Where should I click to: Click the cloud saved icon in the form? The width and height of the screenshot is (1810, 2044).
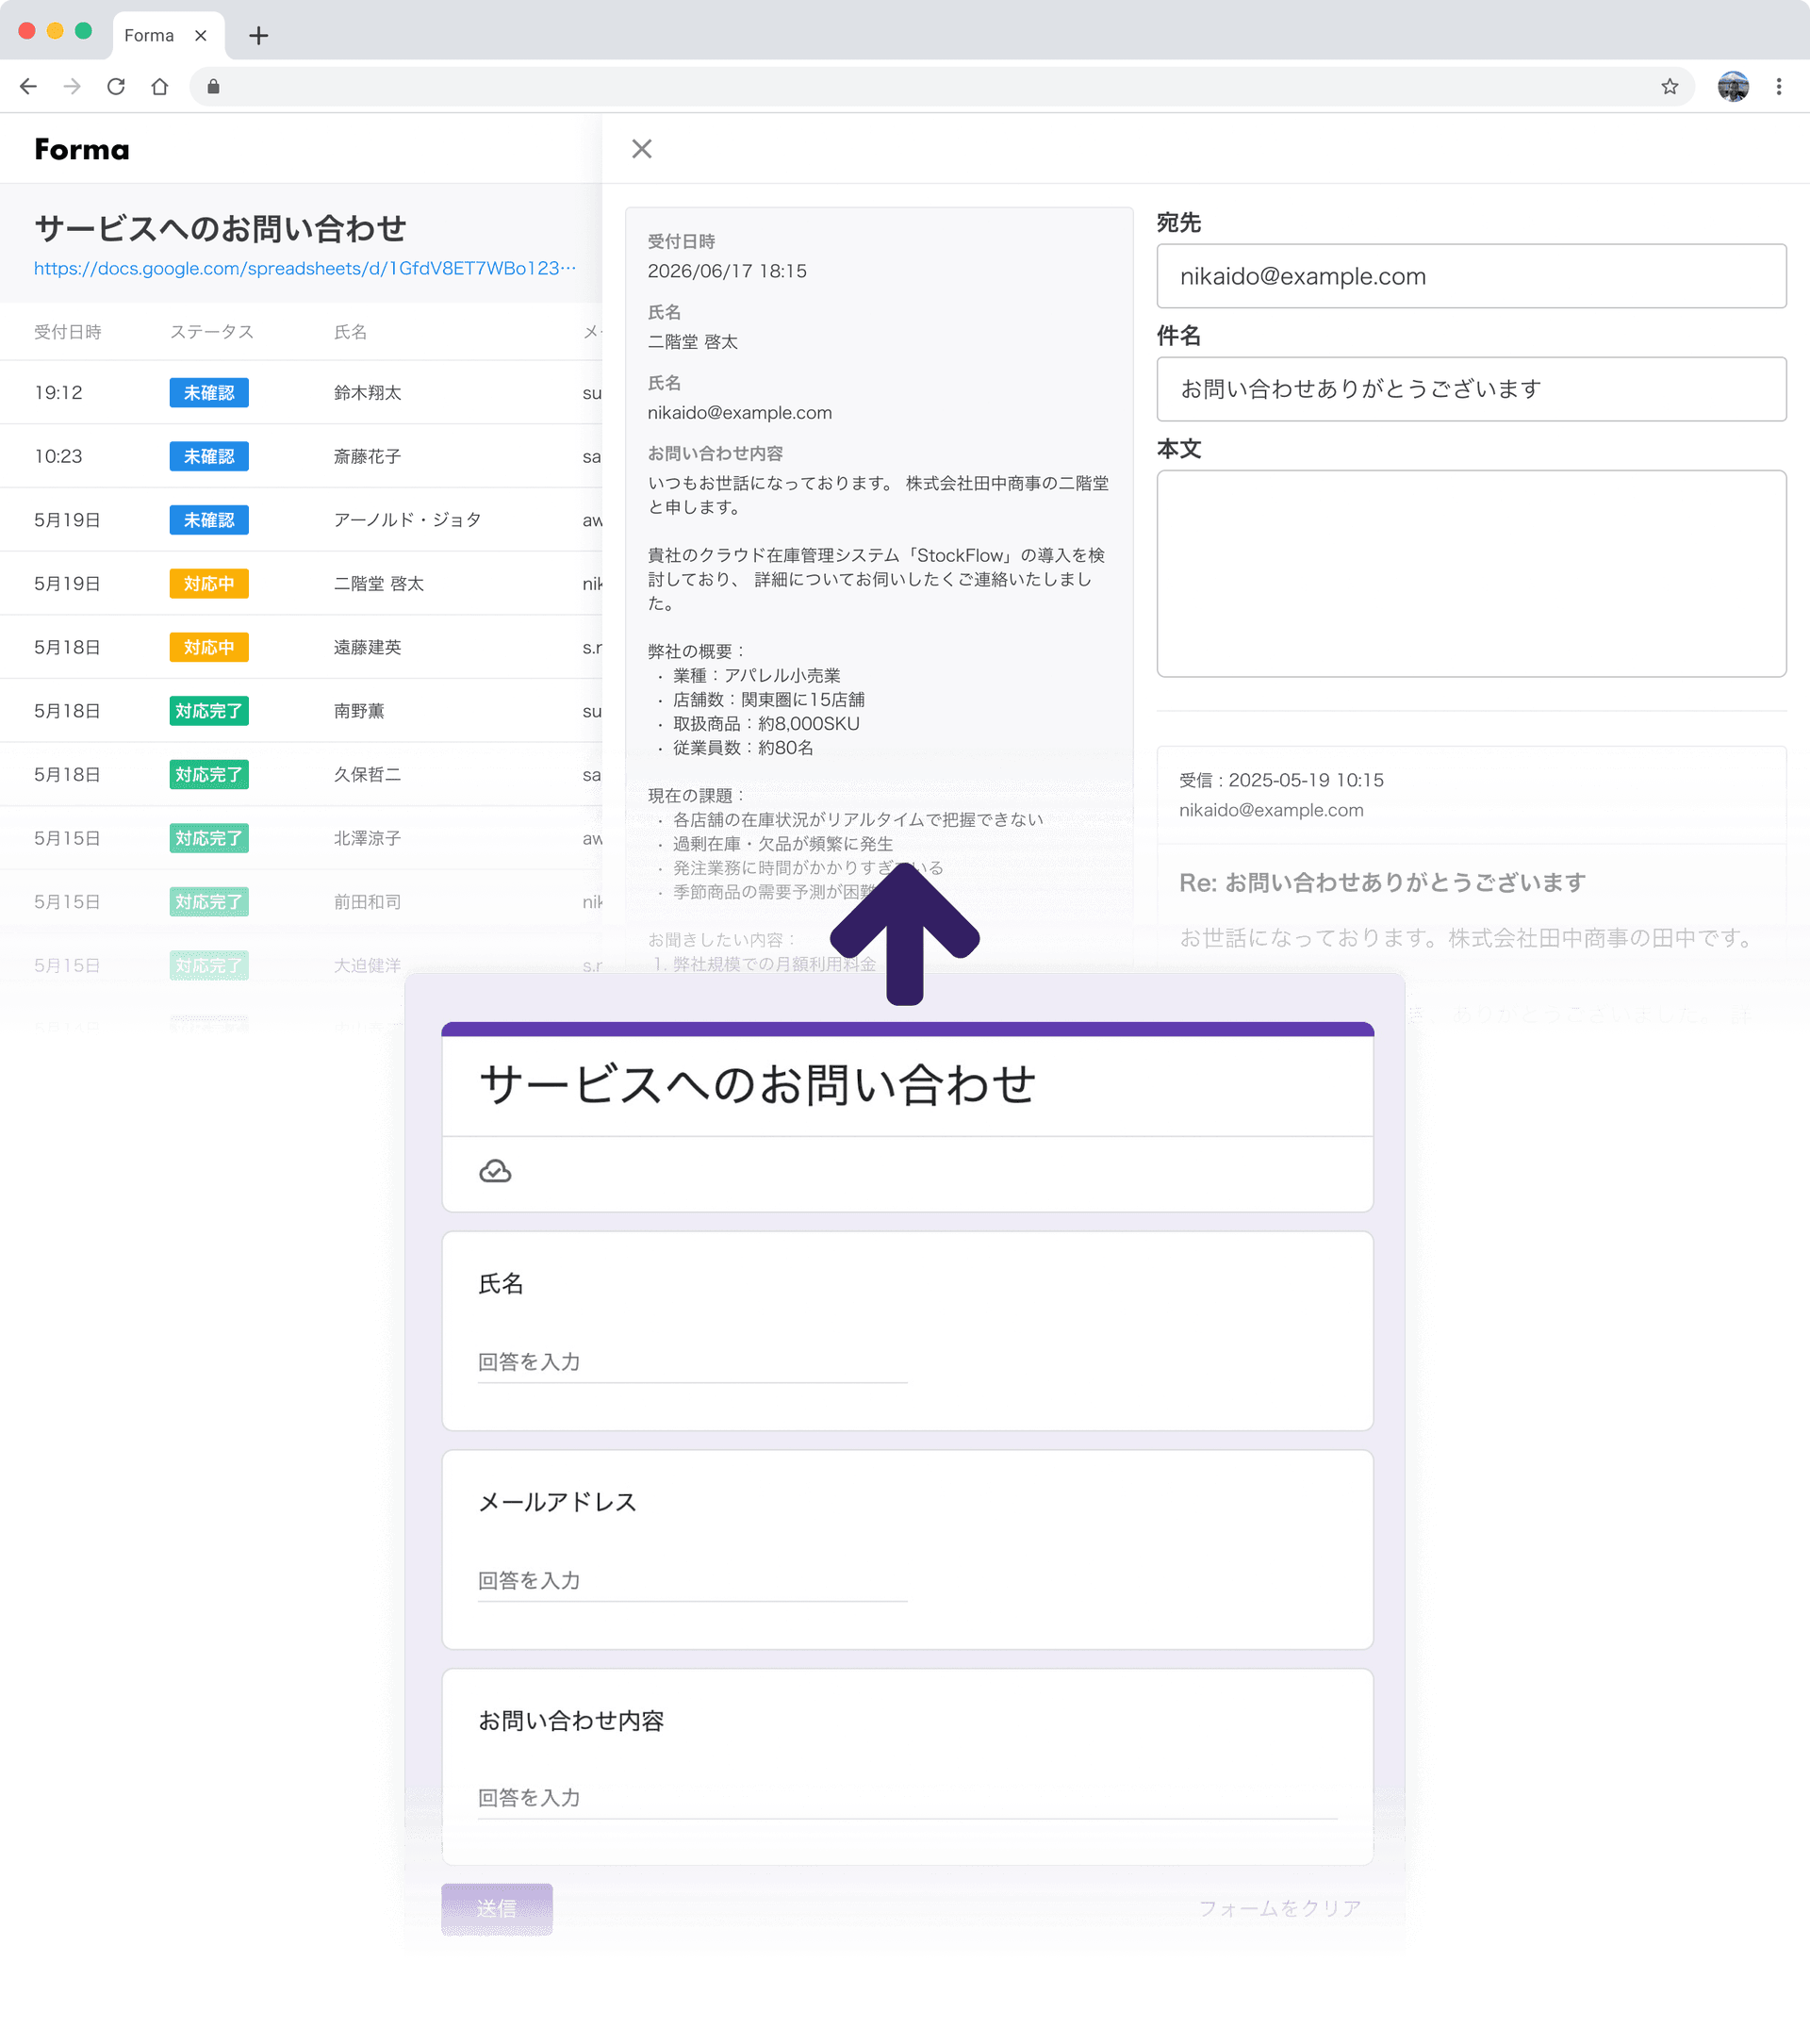(495, 1171)
